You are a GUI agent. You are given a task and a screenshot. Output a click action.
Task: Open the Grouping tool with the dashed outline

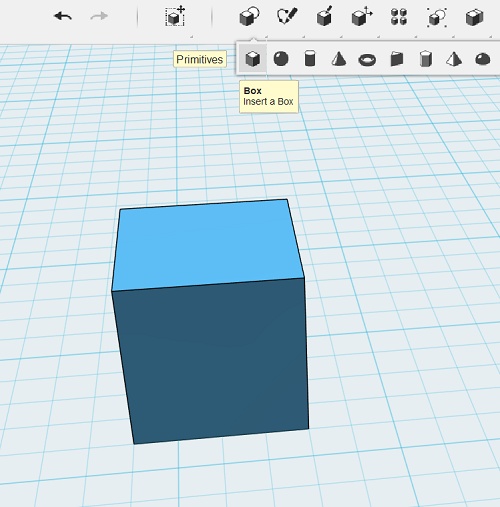(437, 17)
